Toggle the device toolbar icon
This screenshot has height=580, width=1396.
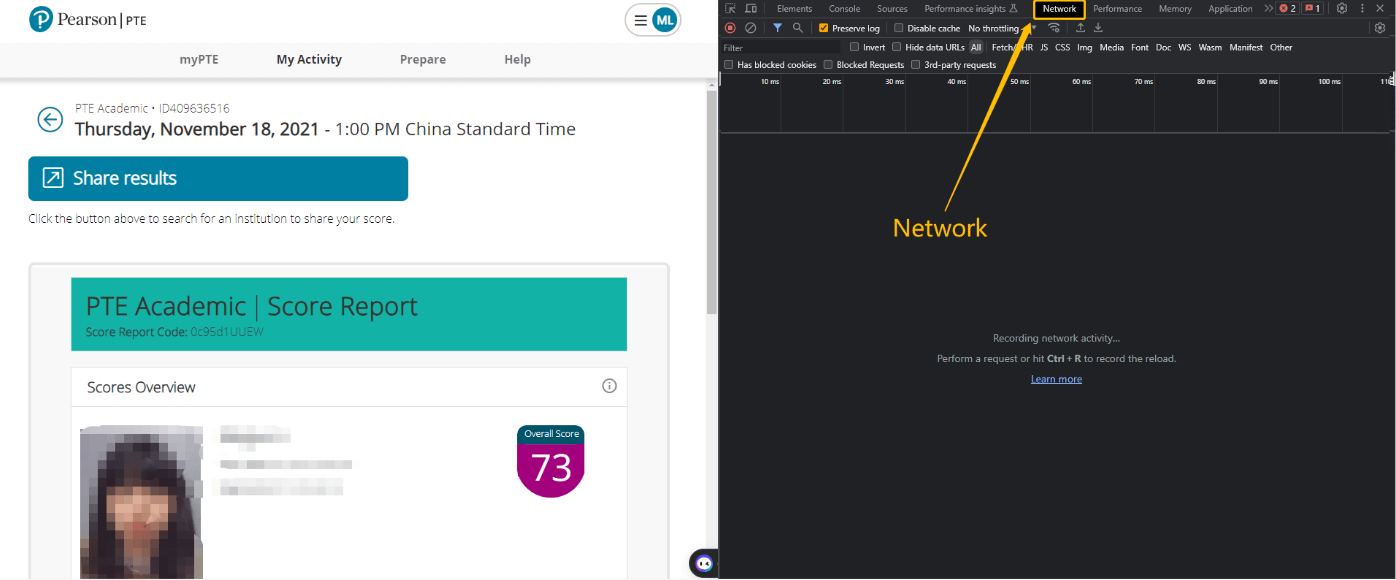(751, 9)
